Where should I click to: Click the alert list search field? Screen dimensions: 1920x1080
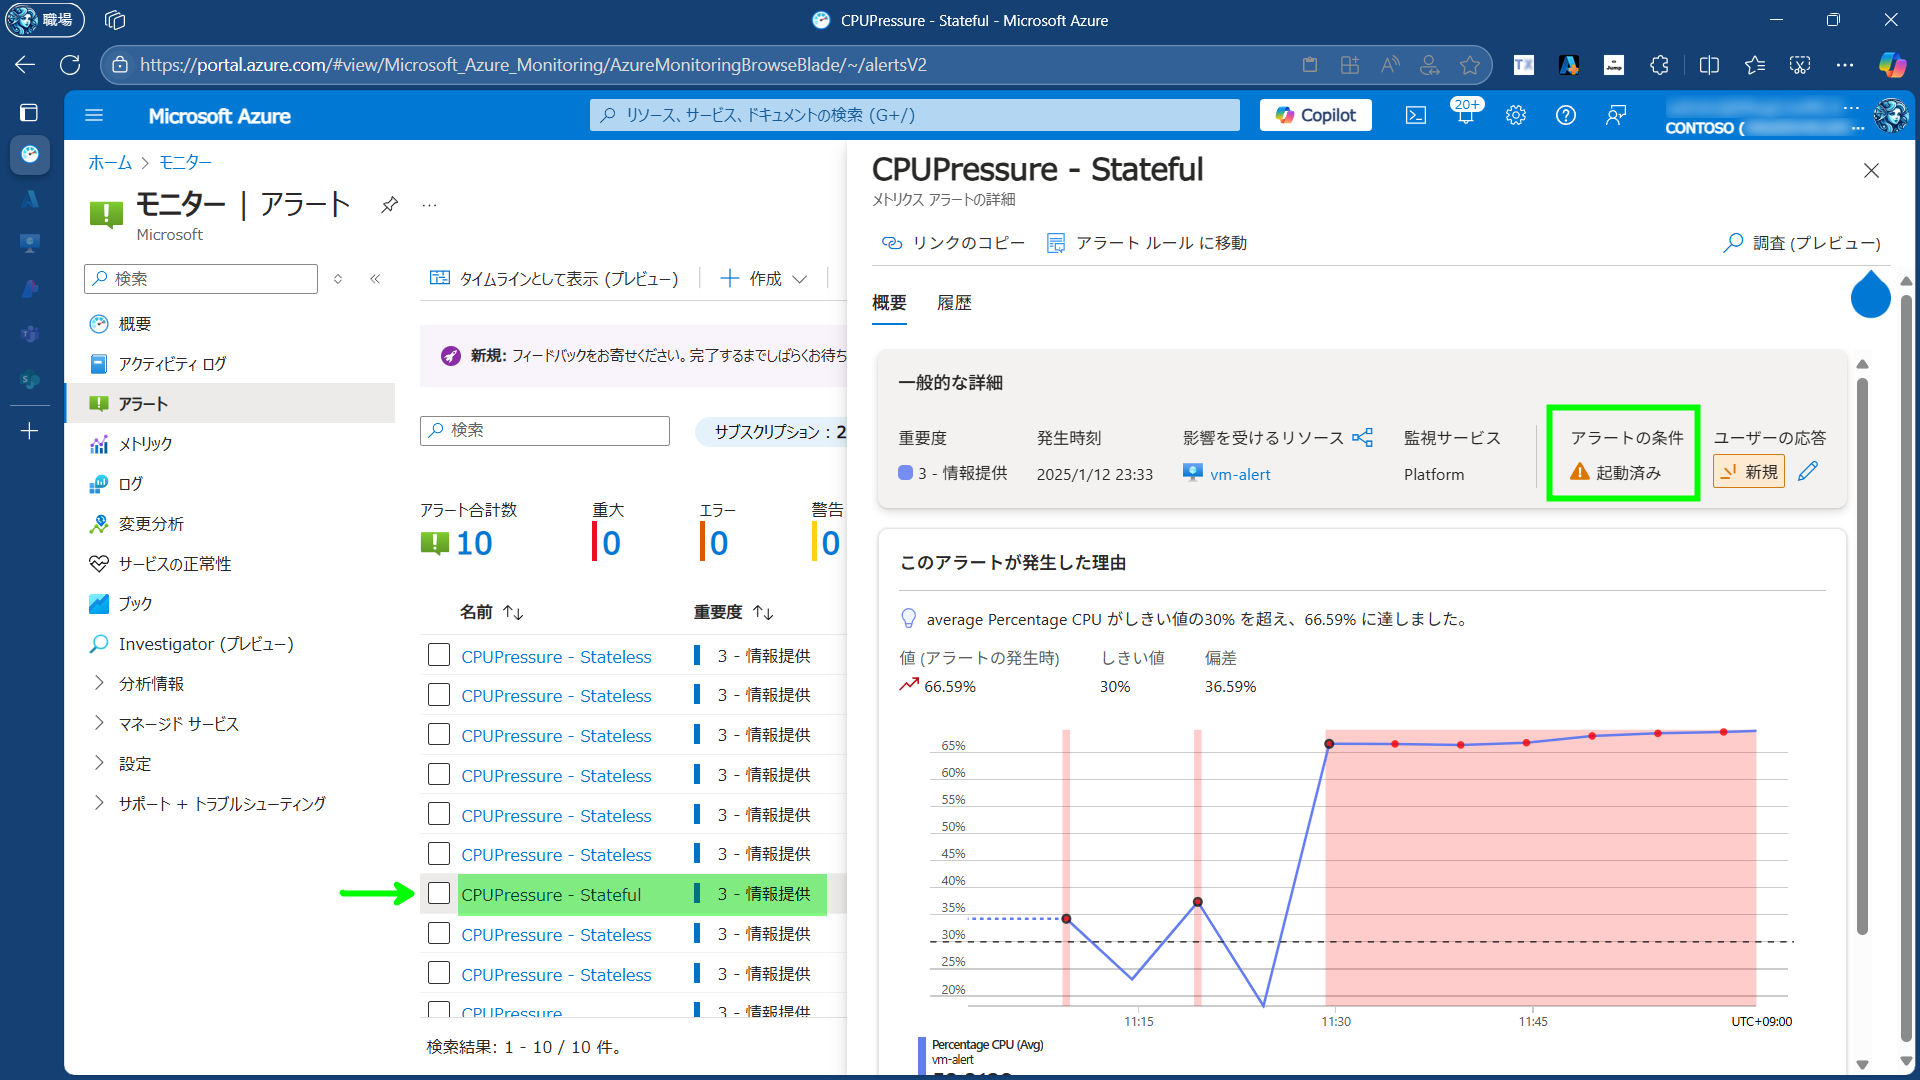(x=545, y=431)
